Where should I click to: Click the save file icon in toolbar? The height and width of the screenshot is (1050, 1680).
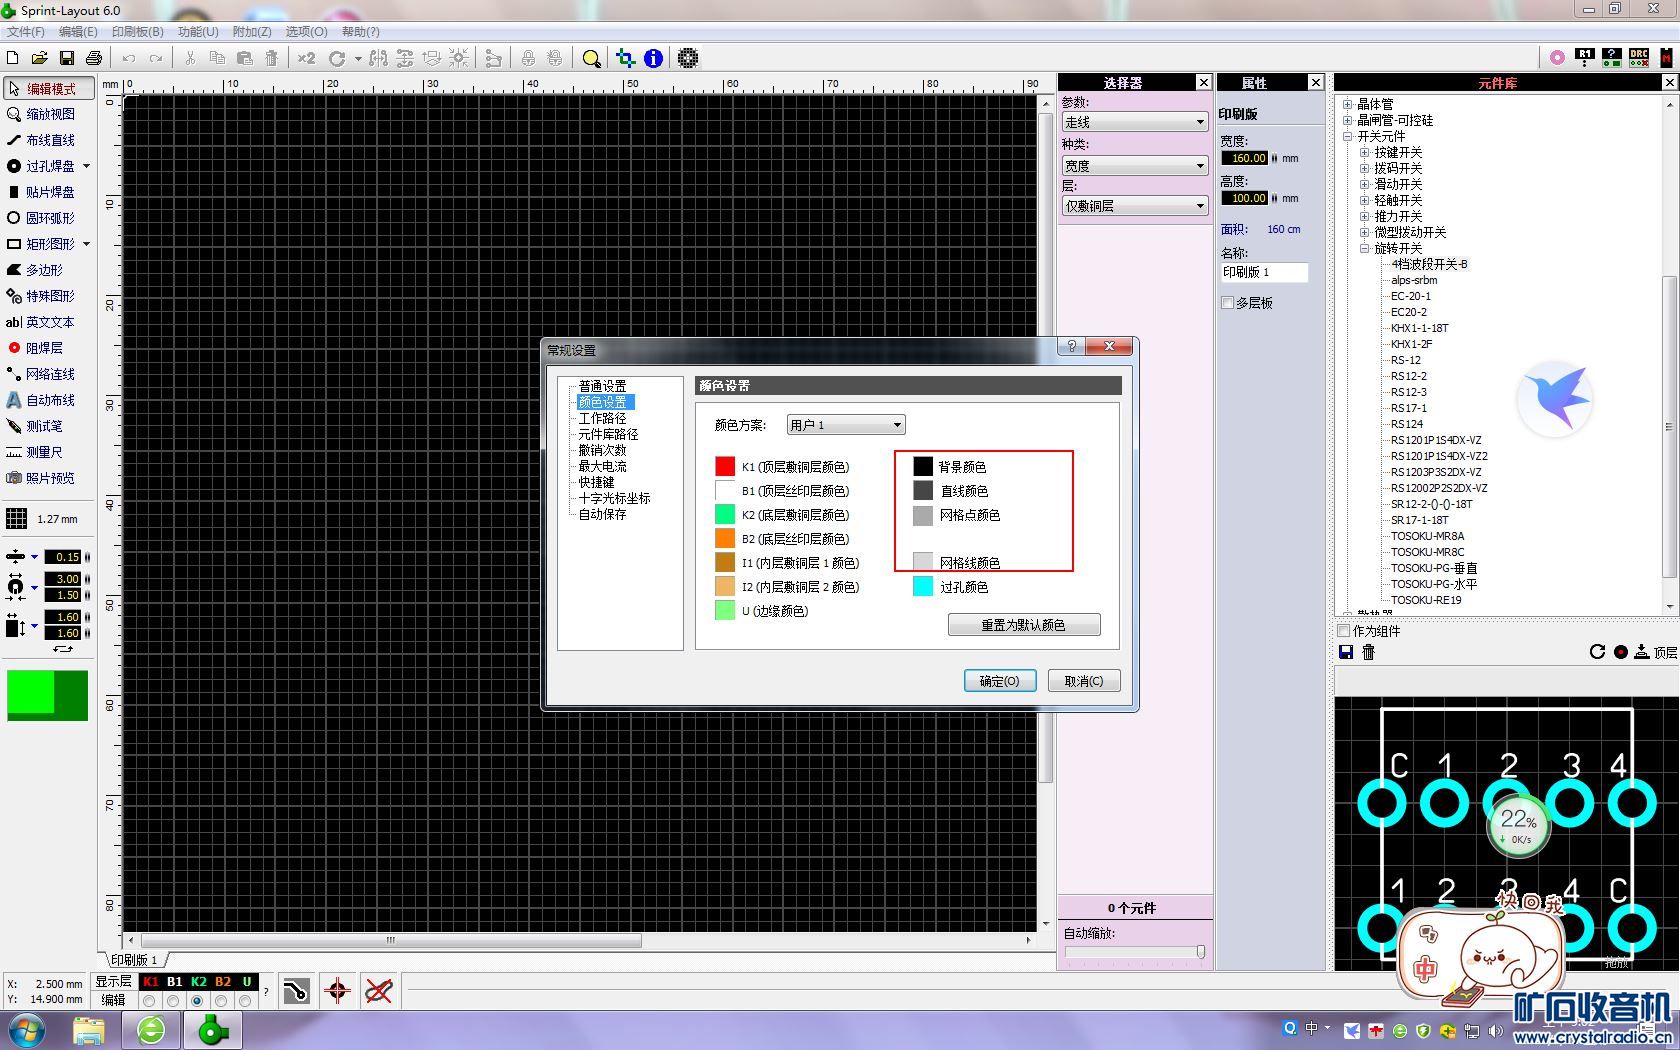click(x=67, y=58)
